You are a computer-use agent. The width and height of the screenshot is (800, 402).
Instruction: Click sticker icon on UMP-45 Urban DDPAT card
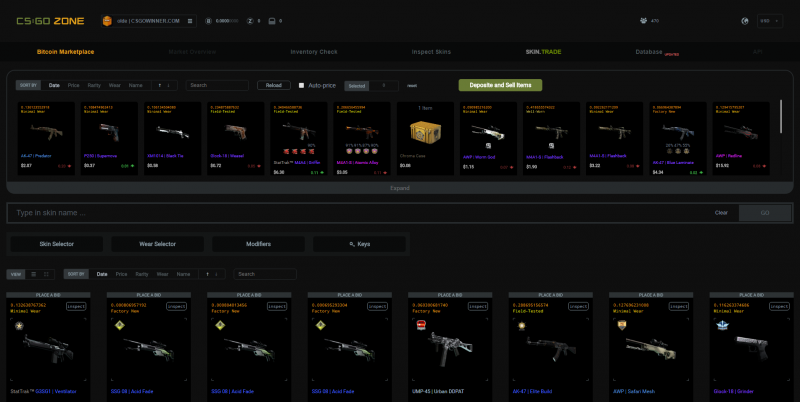pos(421,325)
